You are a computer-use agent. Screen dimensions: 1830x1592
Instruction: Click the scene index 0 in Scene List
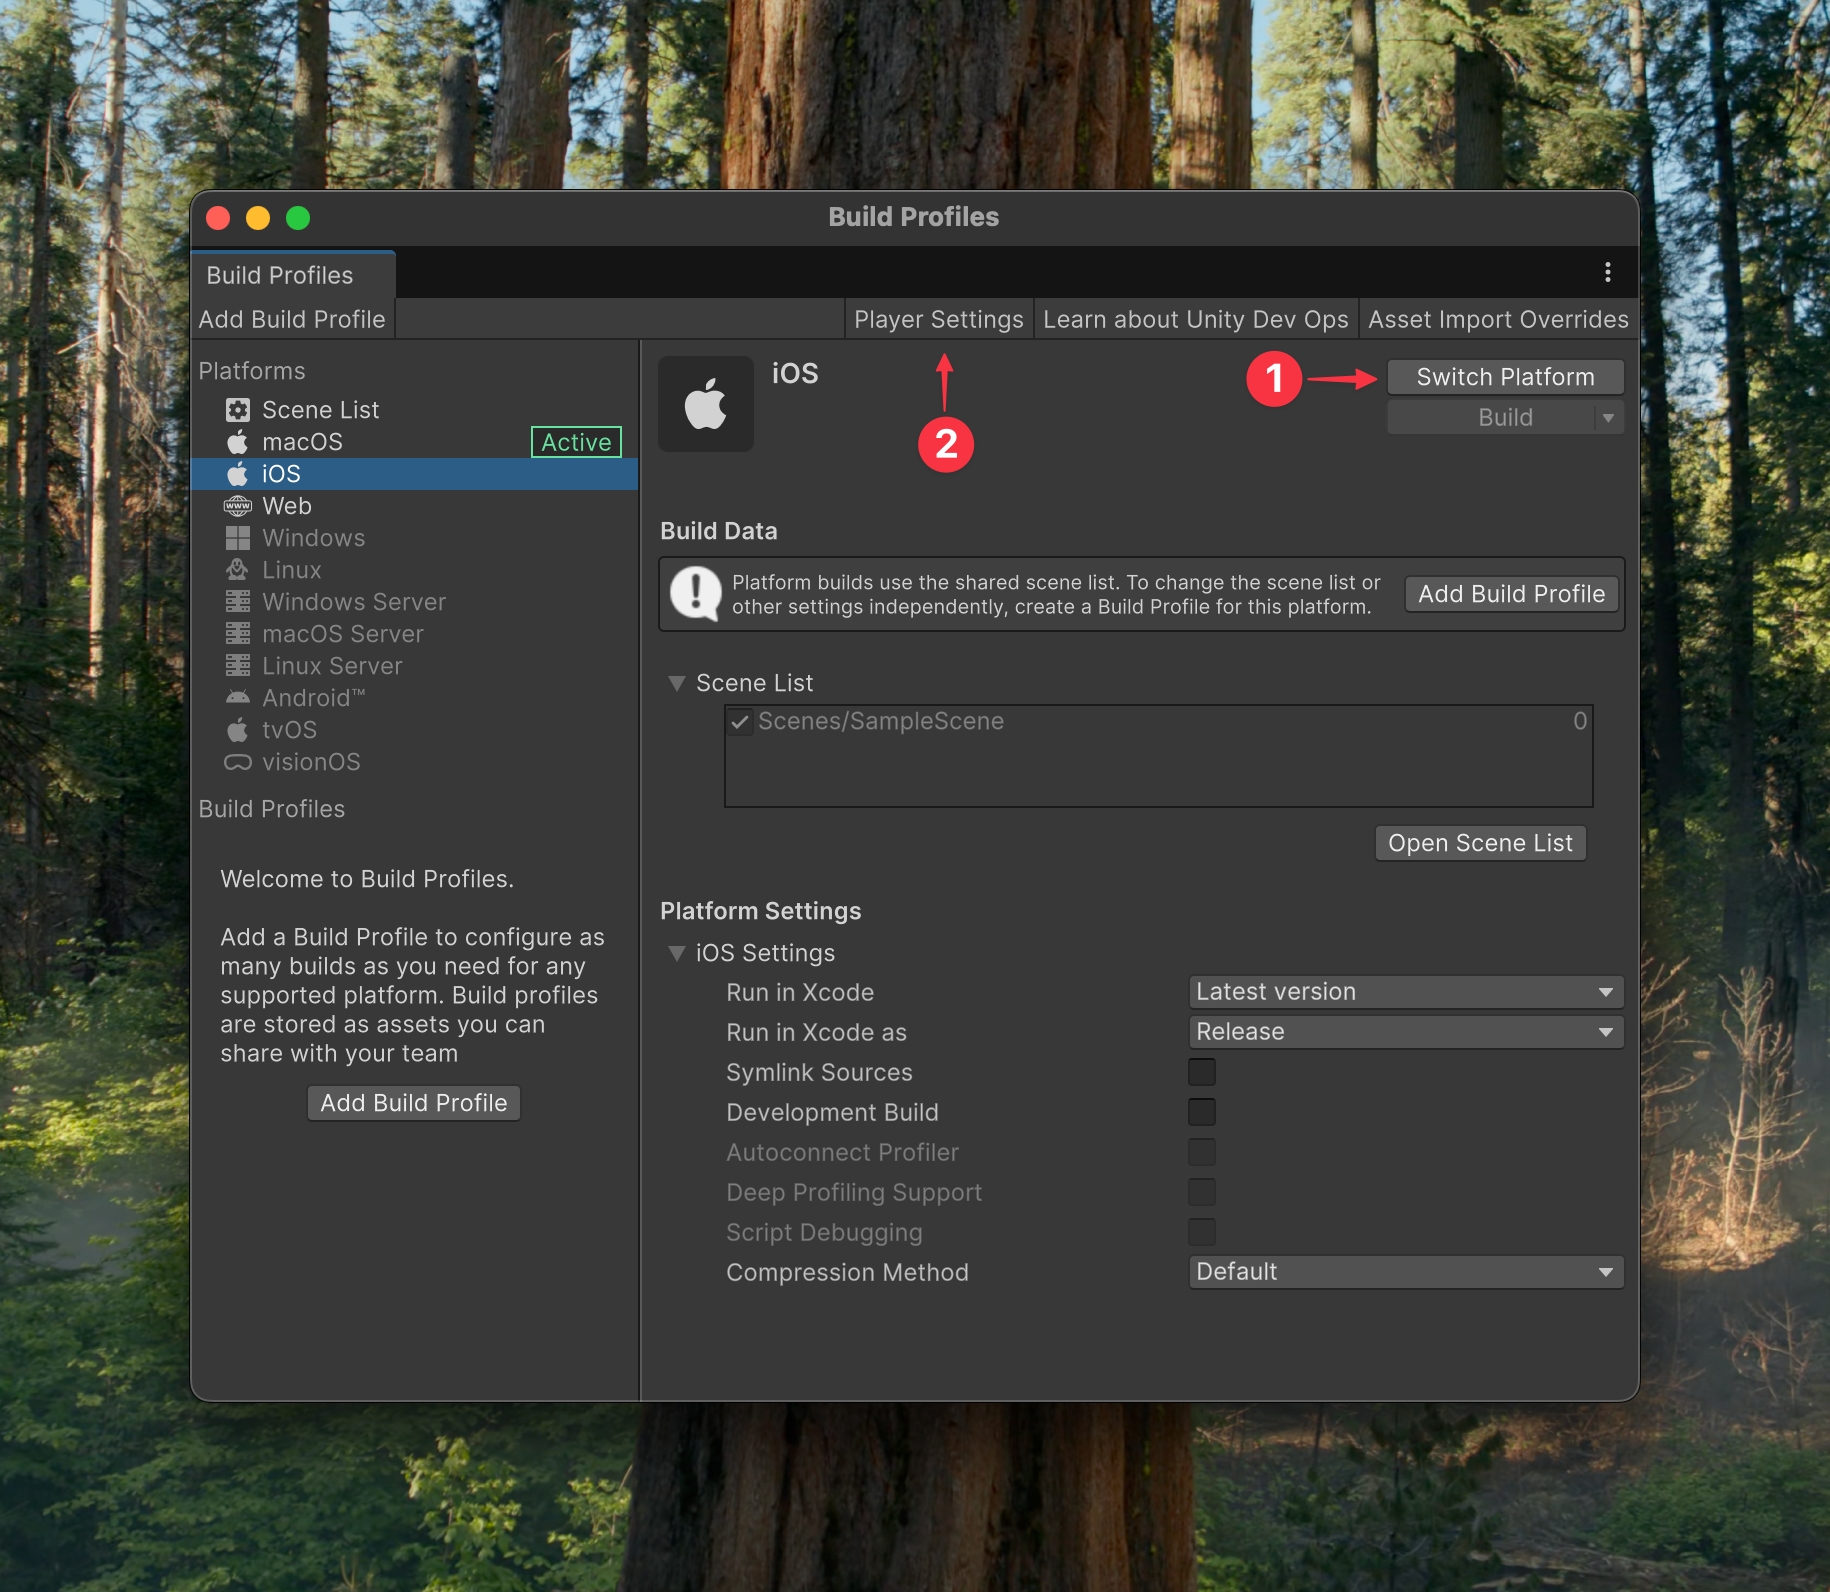coord(1580,721)
